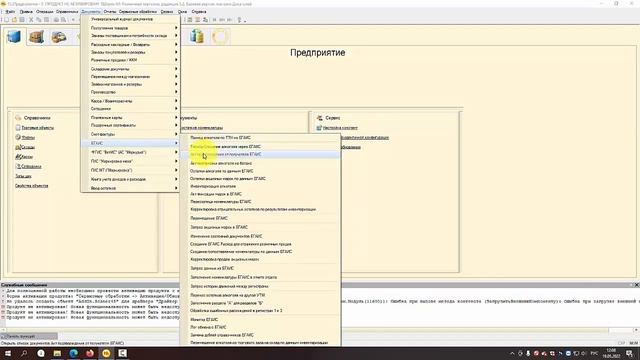Open the Типы цен link
This screenshot has width=640, height=360.
pyautogui.click(x=23, y=176)
